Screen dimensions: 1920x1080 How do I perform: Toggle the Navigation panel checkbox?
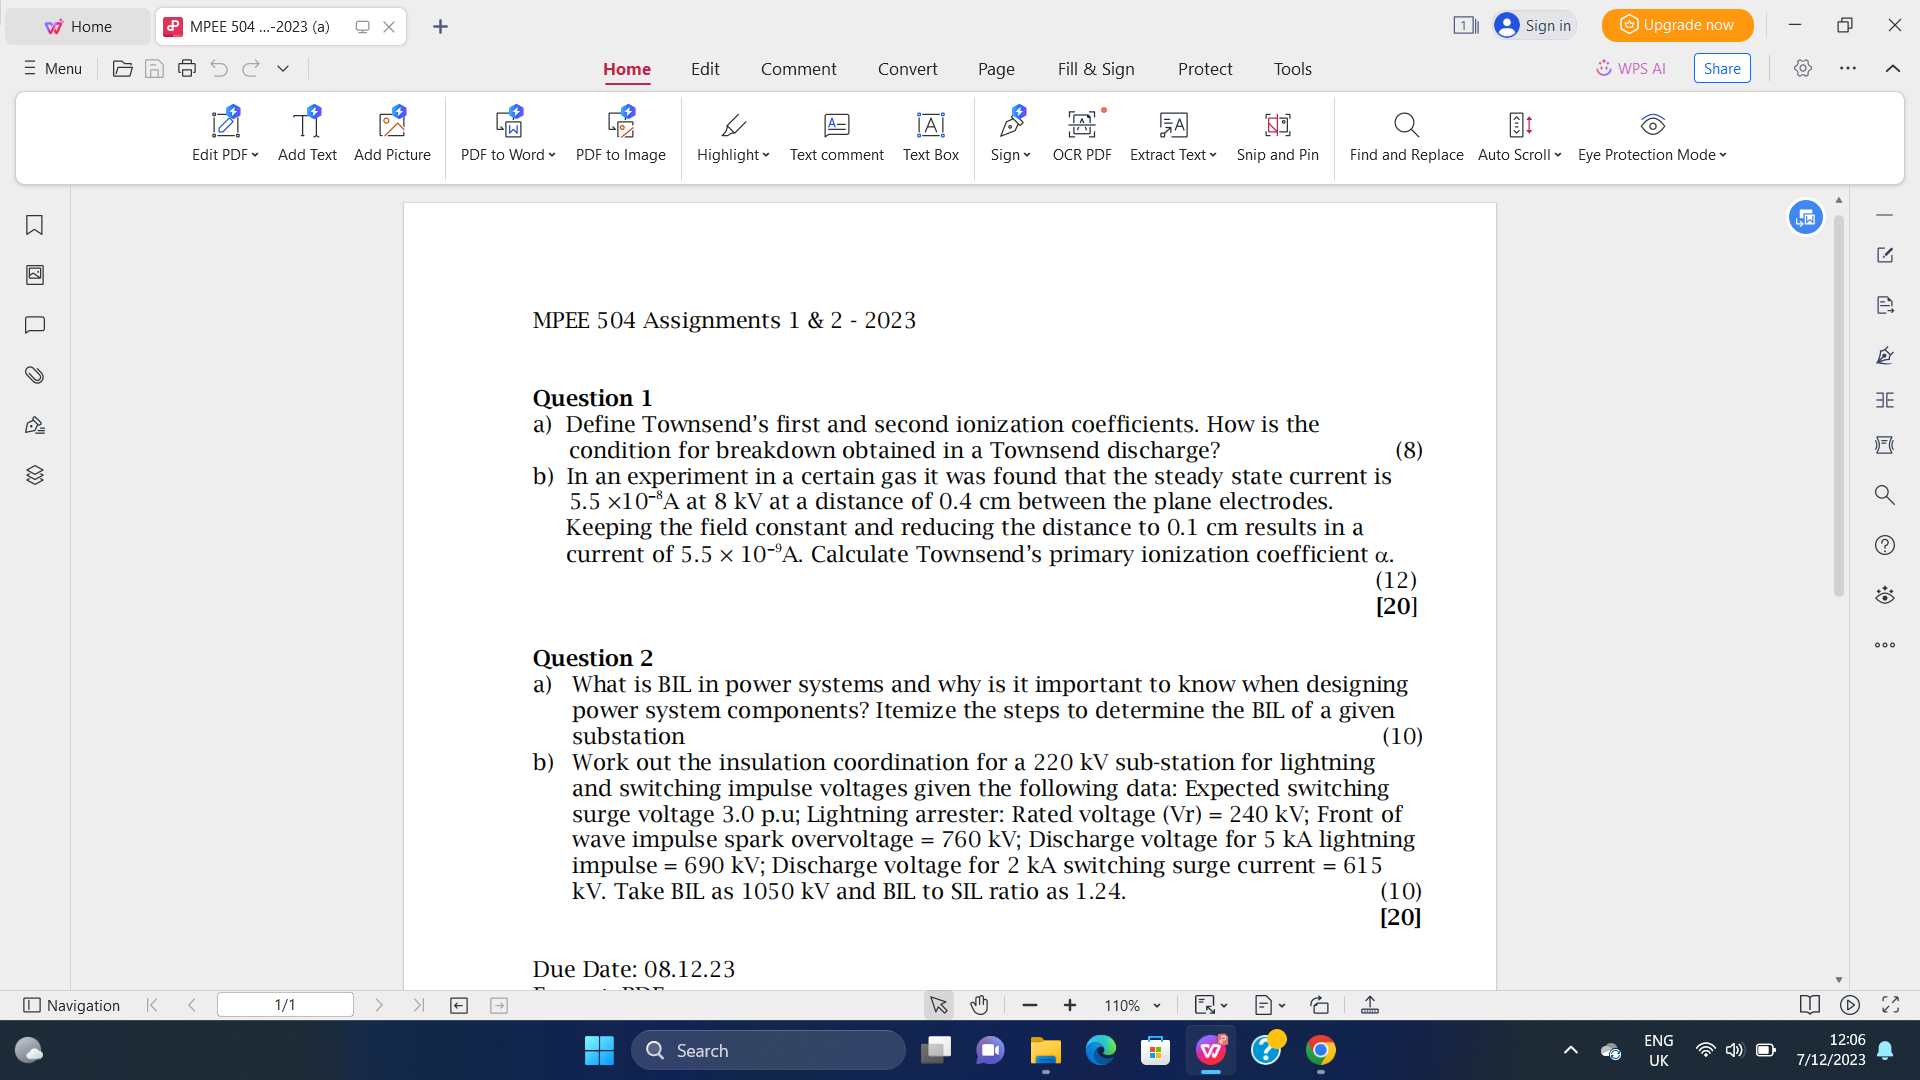(31, 1005)
